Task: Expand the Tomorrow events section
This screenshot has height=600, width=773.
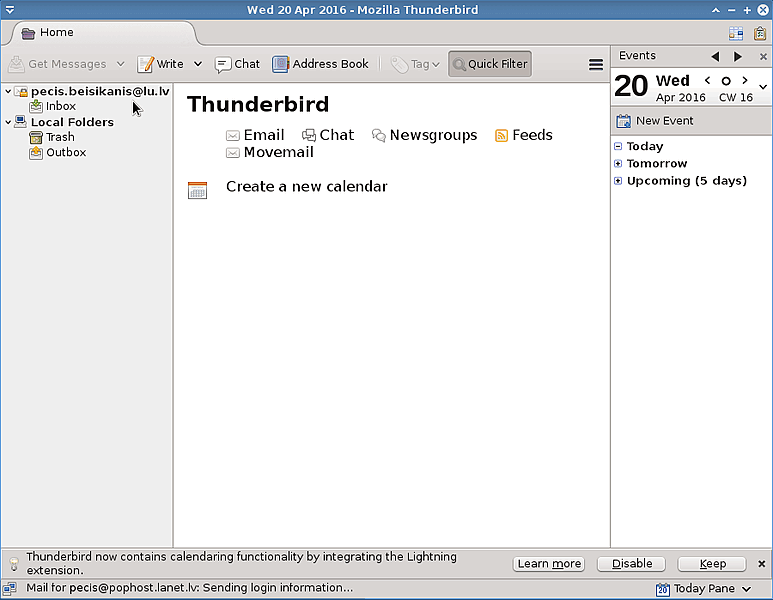Action: coord(618,163)
